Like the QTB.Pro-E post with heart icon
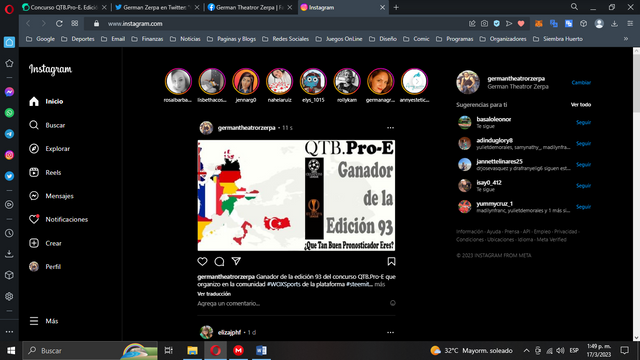This screenshot has width=640, height=360. click(202, 261)
